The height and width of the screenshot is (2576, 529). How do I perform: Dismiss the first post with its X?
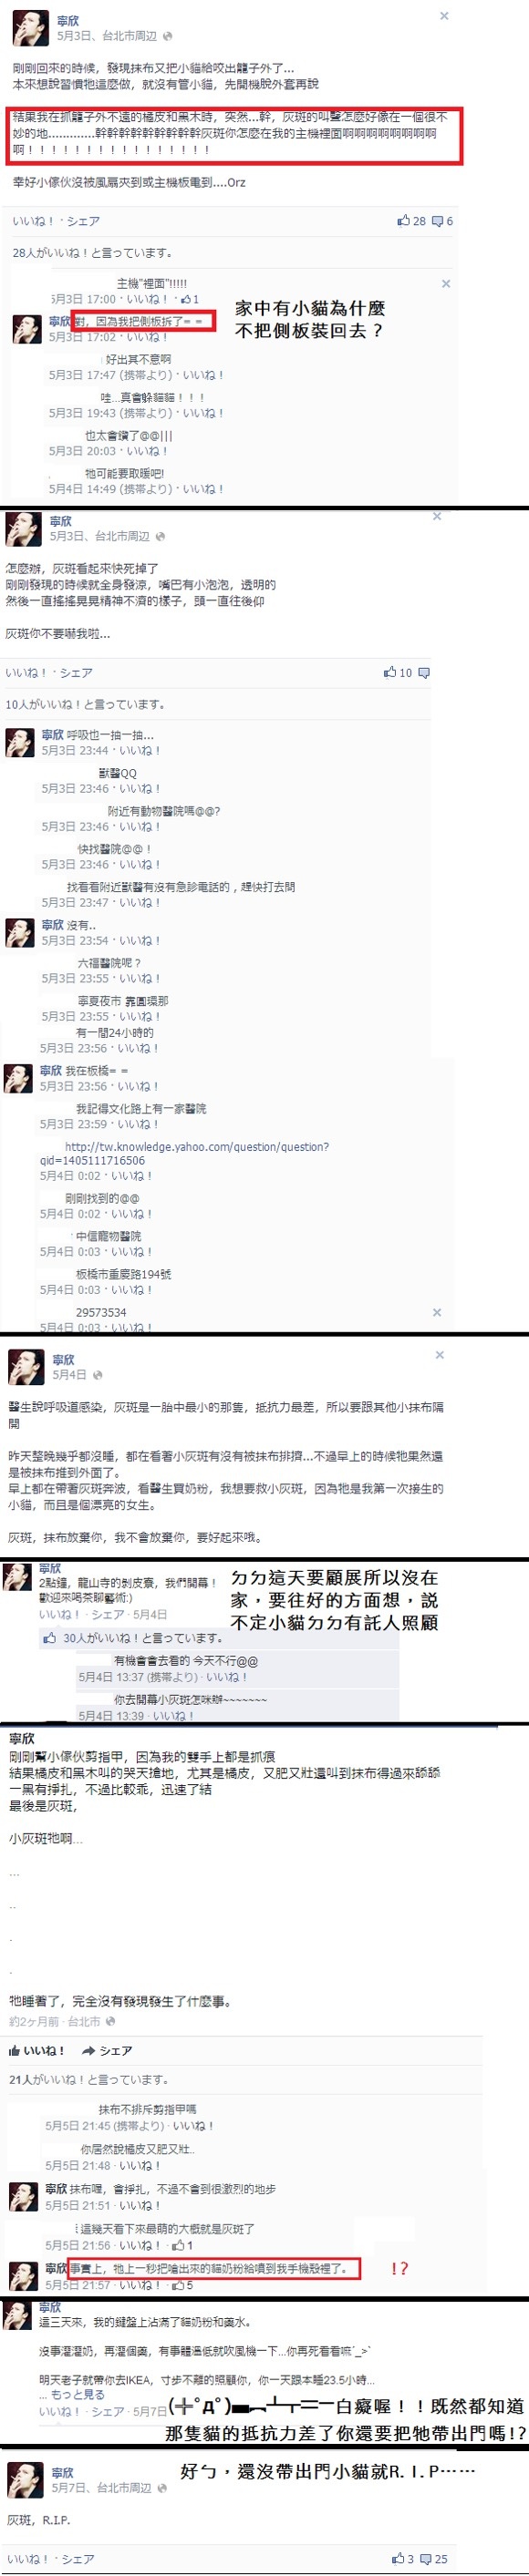pyautogui.click(x=444, y=16)
